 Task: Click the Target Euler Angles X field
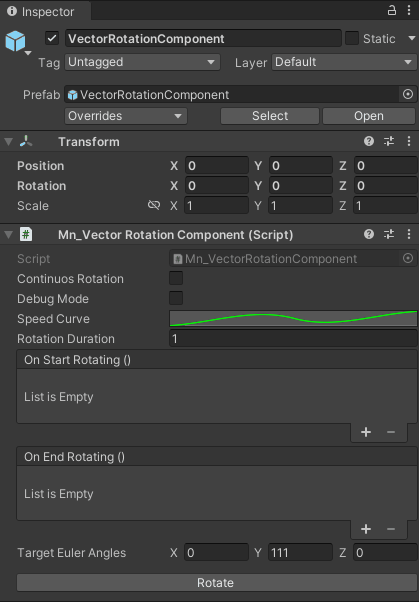tap(217, 552)
